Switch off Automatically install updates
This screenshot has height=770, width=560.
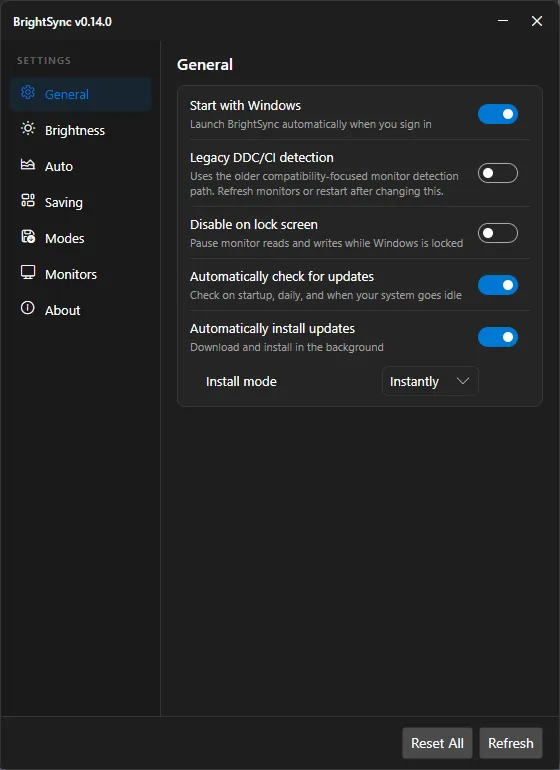coord(498,337)
